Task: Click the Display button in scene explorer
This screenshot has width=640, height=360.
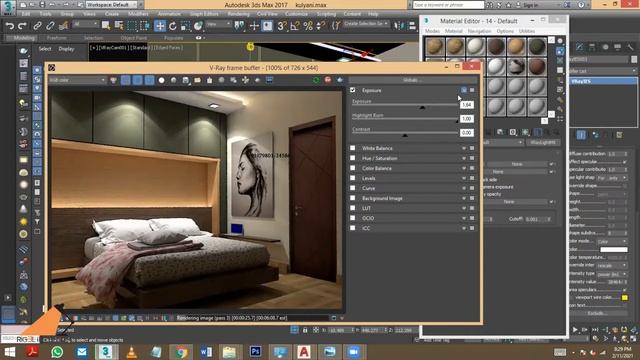Action: pos(66,49)
